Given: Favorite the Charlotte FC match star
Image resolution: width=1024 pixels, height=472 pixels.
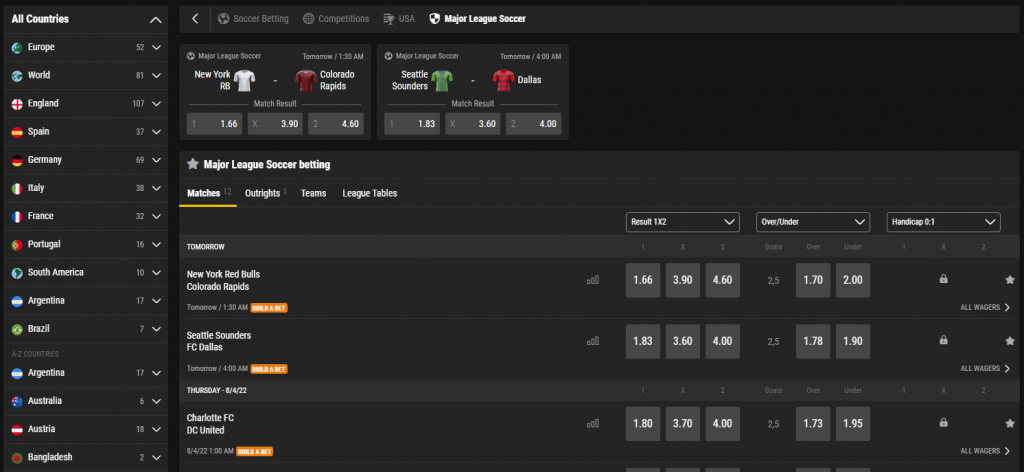Looking at the screenshot, I should point(1010,423).
